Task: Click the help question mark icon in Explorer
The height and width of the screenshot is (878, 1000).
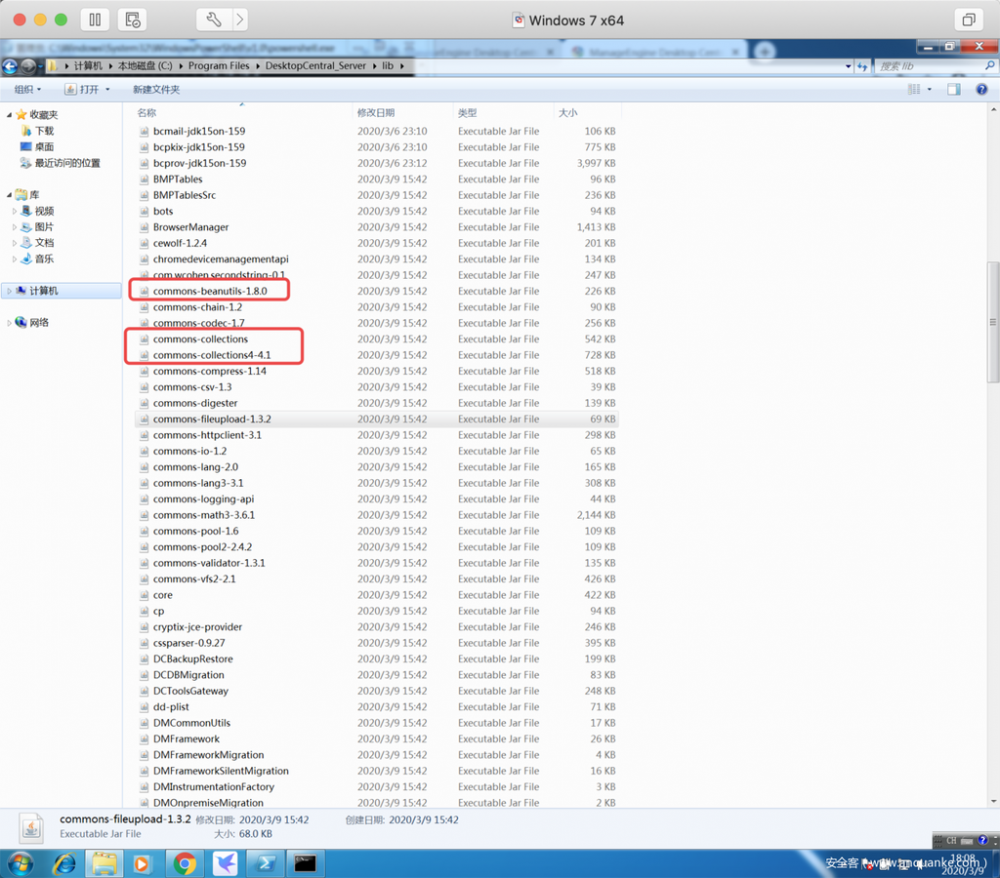Action: [x=982, y=89]
